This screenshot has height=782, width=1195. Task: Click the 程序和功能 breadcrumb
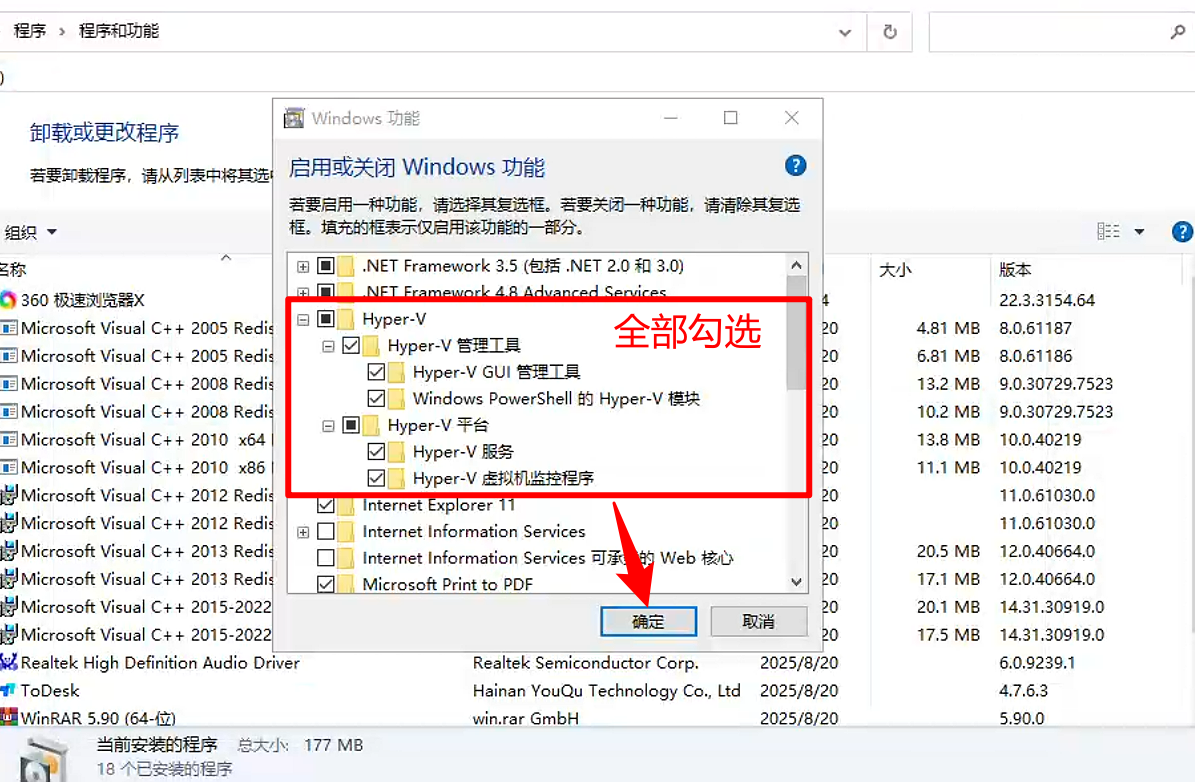[119, 31]
